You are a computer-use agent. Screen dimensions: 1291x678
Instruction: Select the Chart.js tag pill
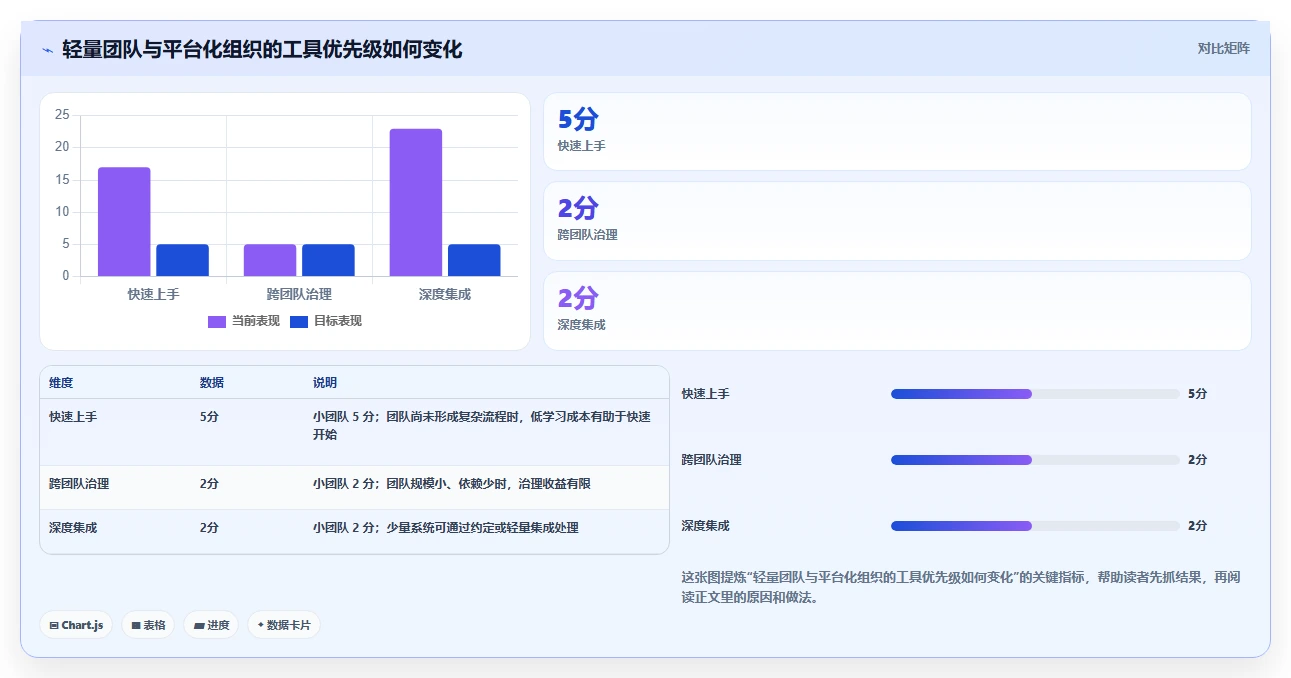click(77, 625)
